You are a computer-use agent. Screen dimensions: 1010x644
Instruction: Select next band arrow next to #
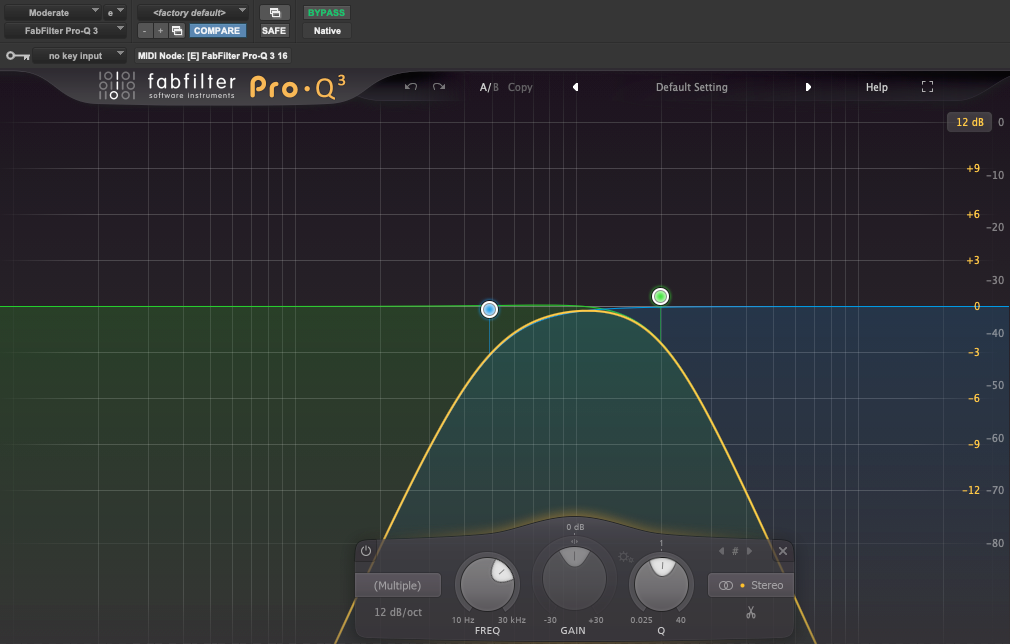[x=749, y=551]
